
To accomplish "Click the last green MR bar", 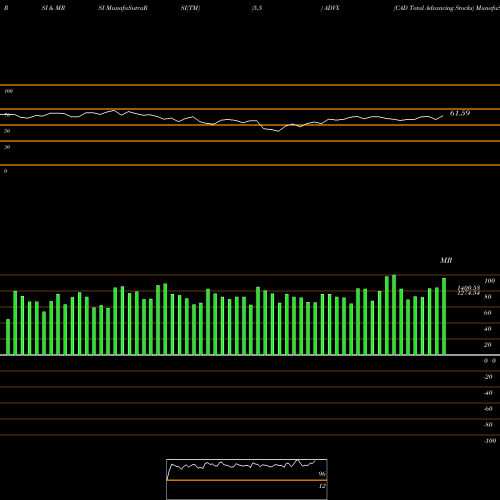I will (x=444, y=316).
